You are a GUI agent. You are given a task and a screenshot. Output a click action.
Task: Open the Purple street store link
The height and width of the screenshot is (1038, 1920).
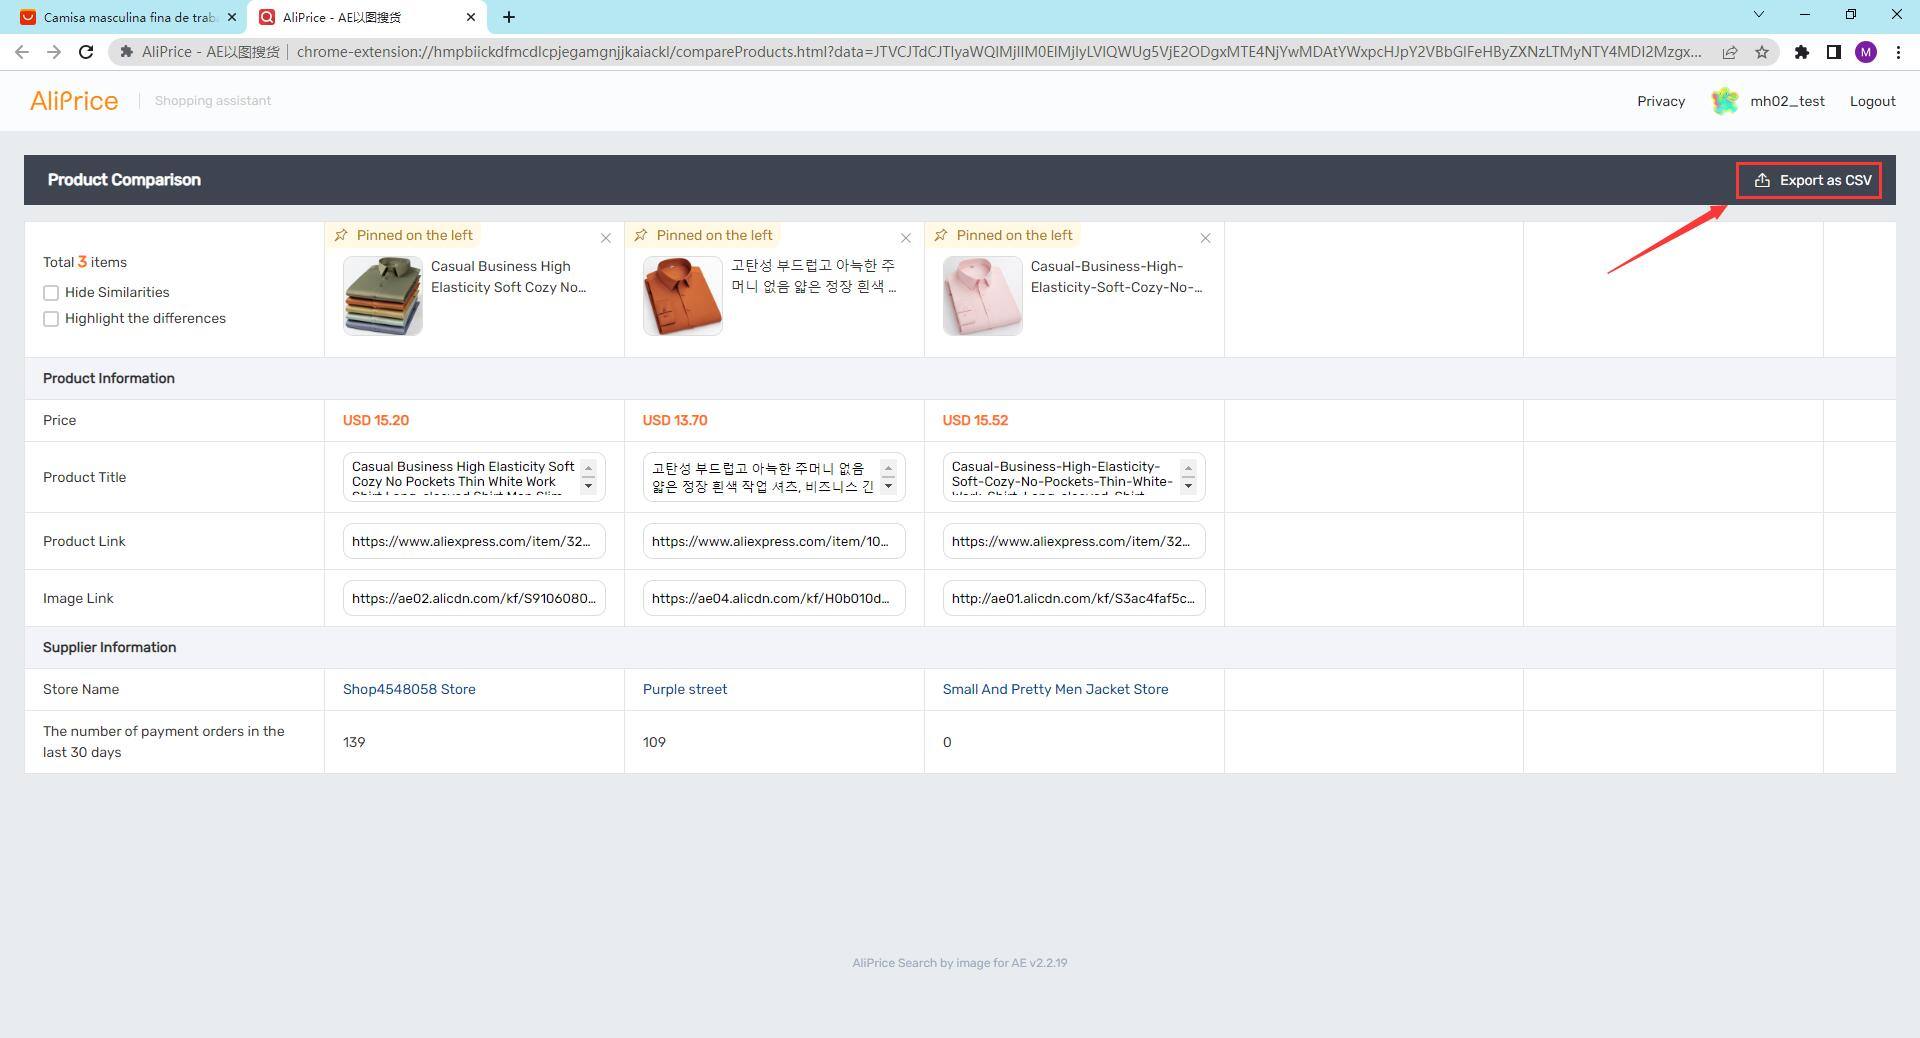pos(685,689)
